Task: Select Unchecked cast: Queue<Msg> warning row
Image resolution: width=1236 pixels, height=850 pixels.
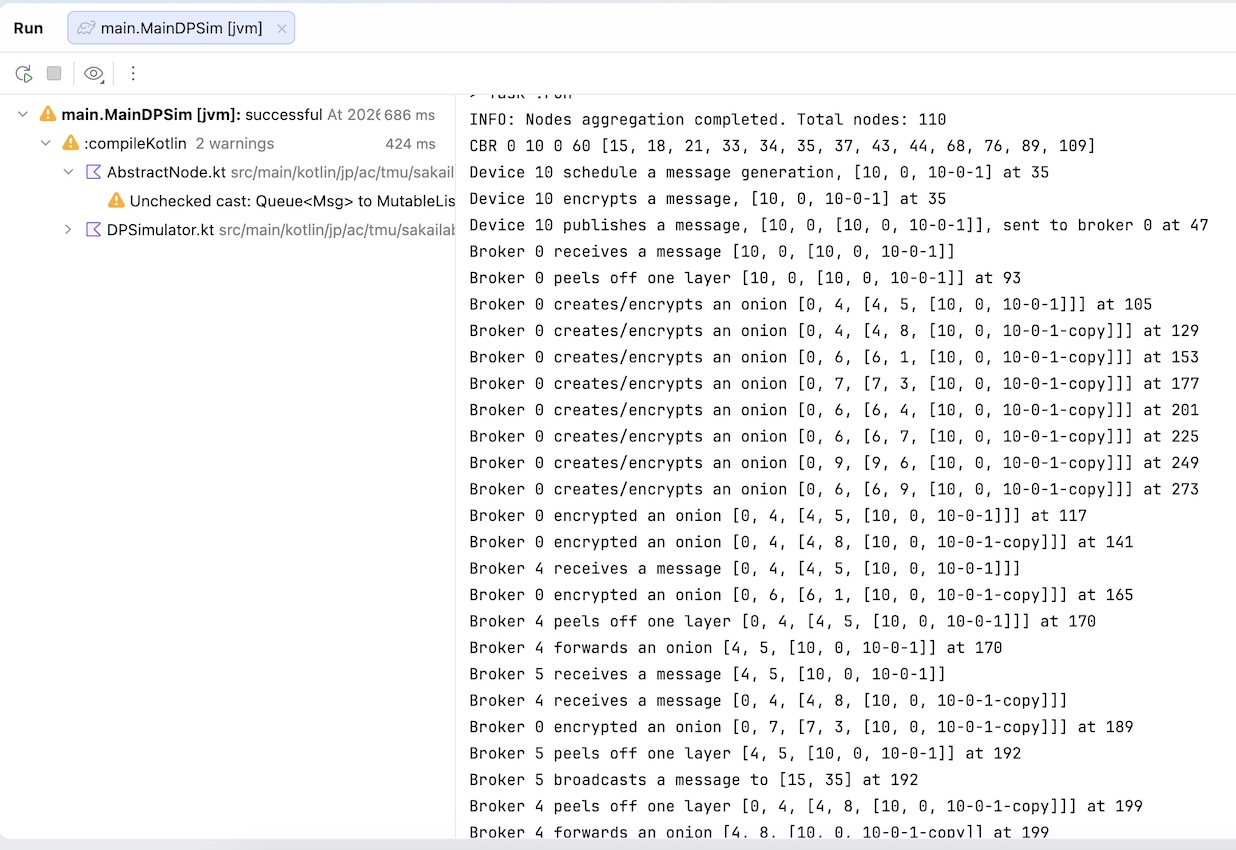Action: click(x=227, y=201)
